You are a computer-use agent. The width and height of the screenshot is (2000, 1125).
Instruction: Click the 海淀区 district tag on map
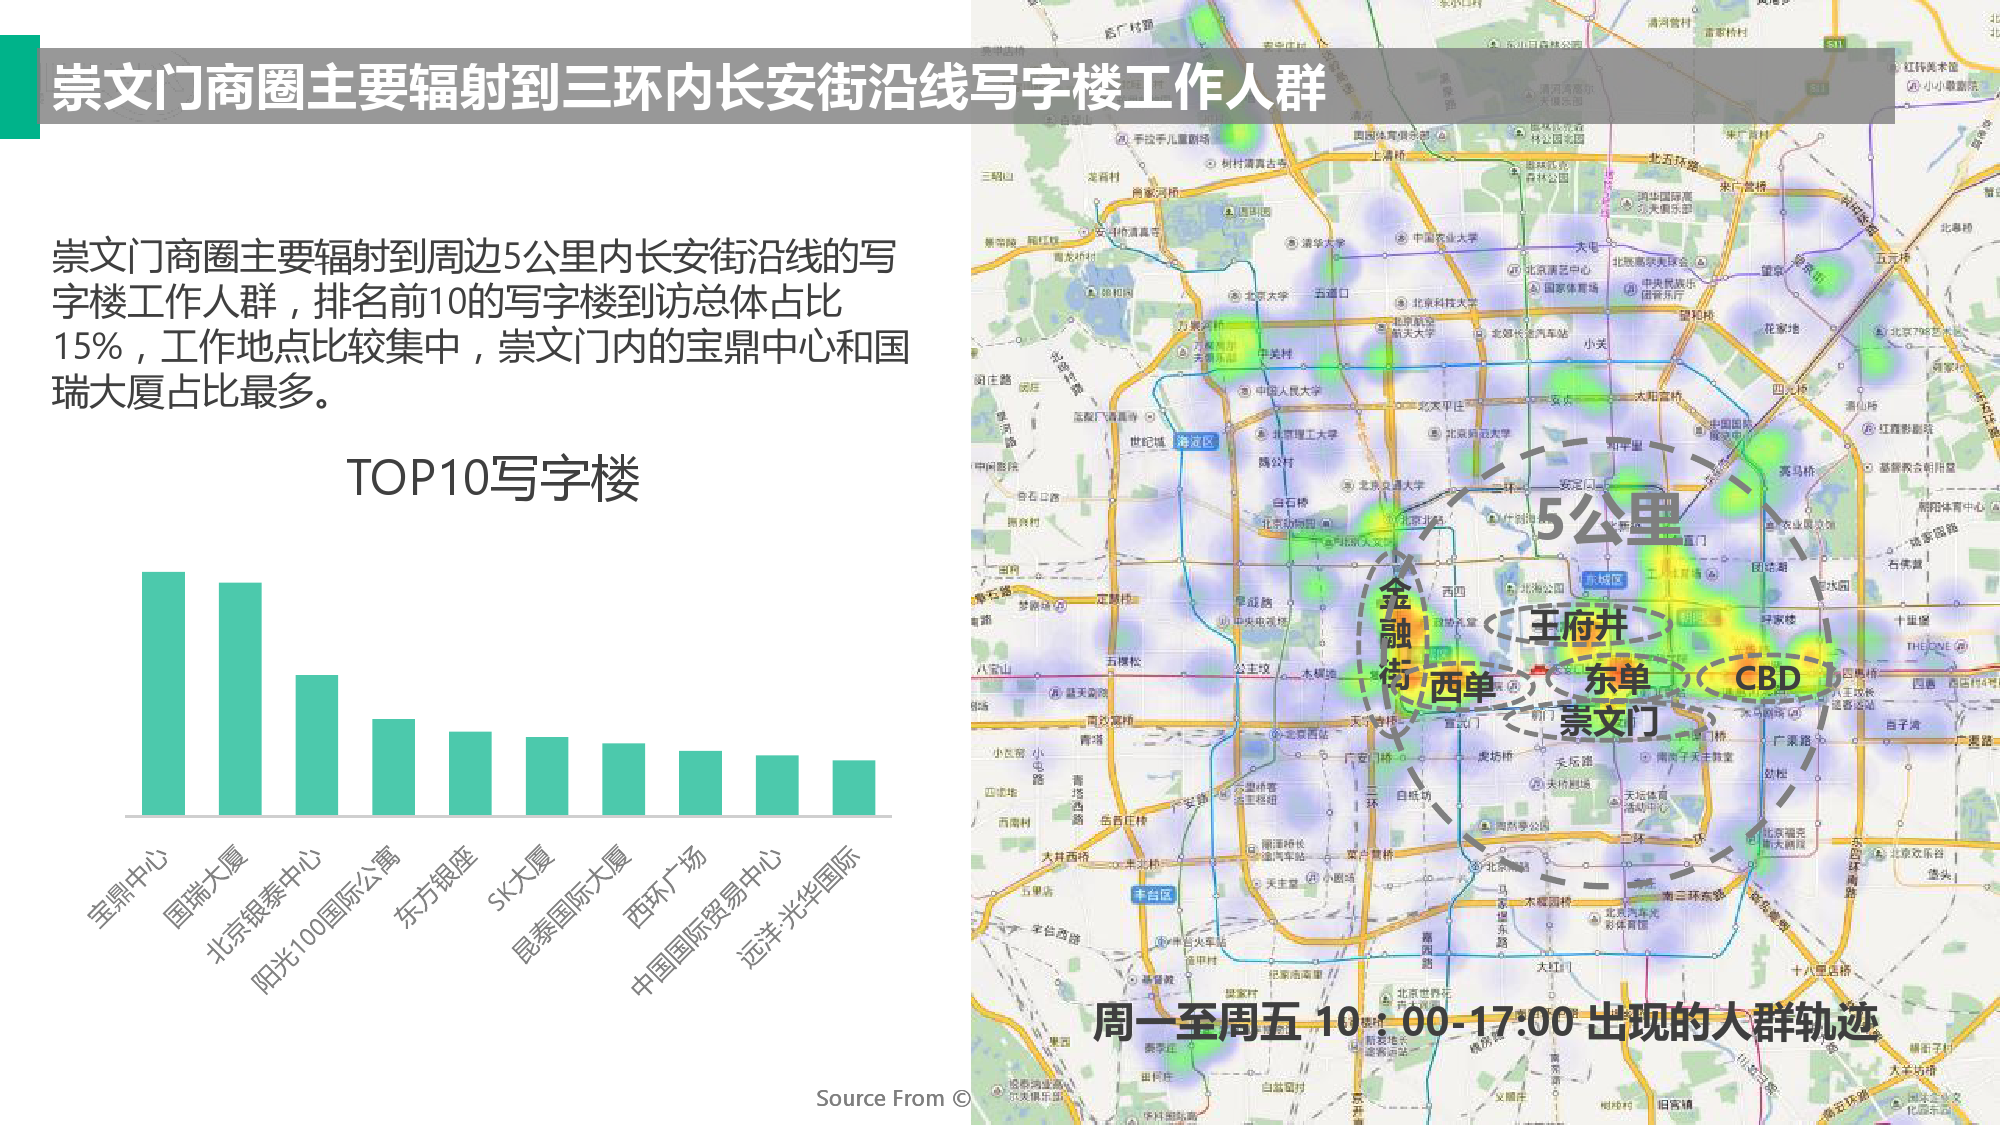[1195, 441]
